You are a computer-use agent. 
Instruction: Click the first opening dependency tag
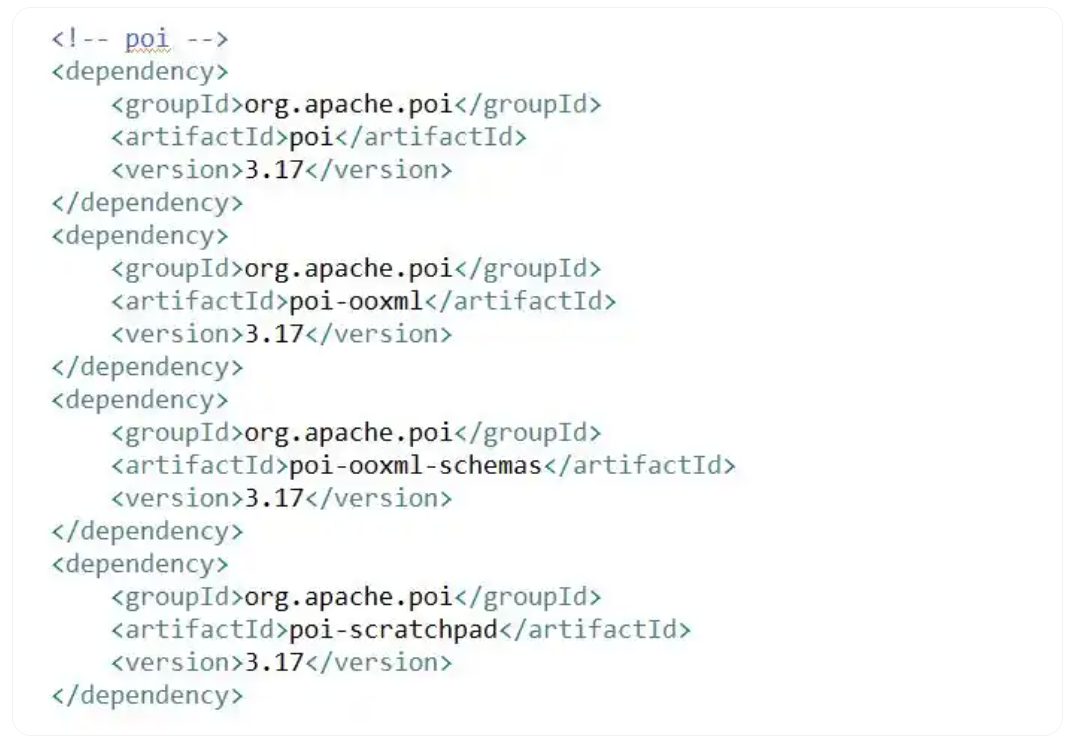(140, 71)
